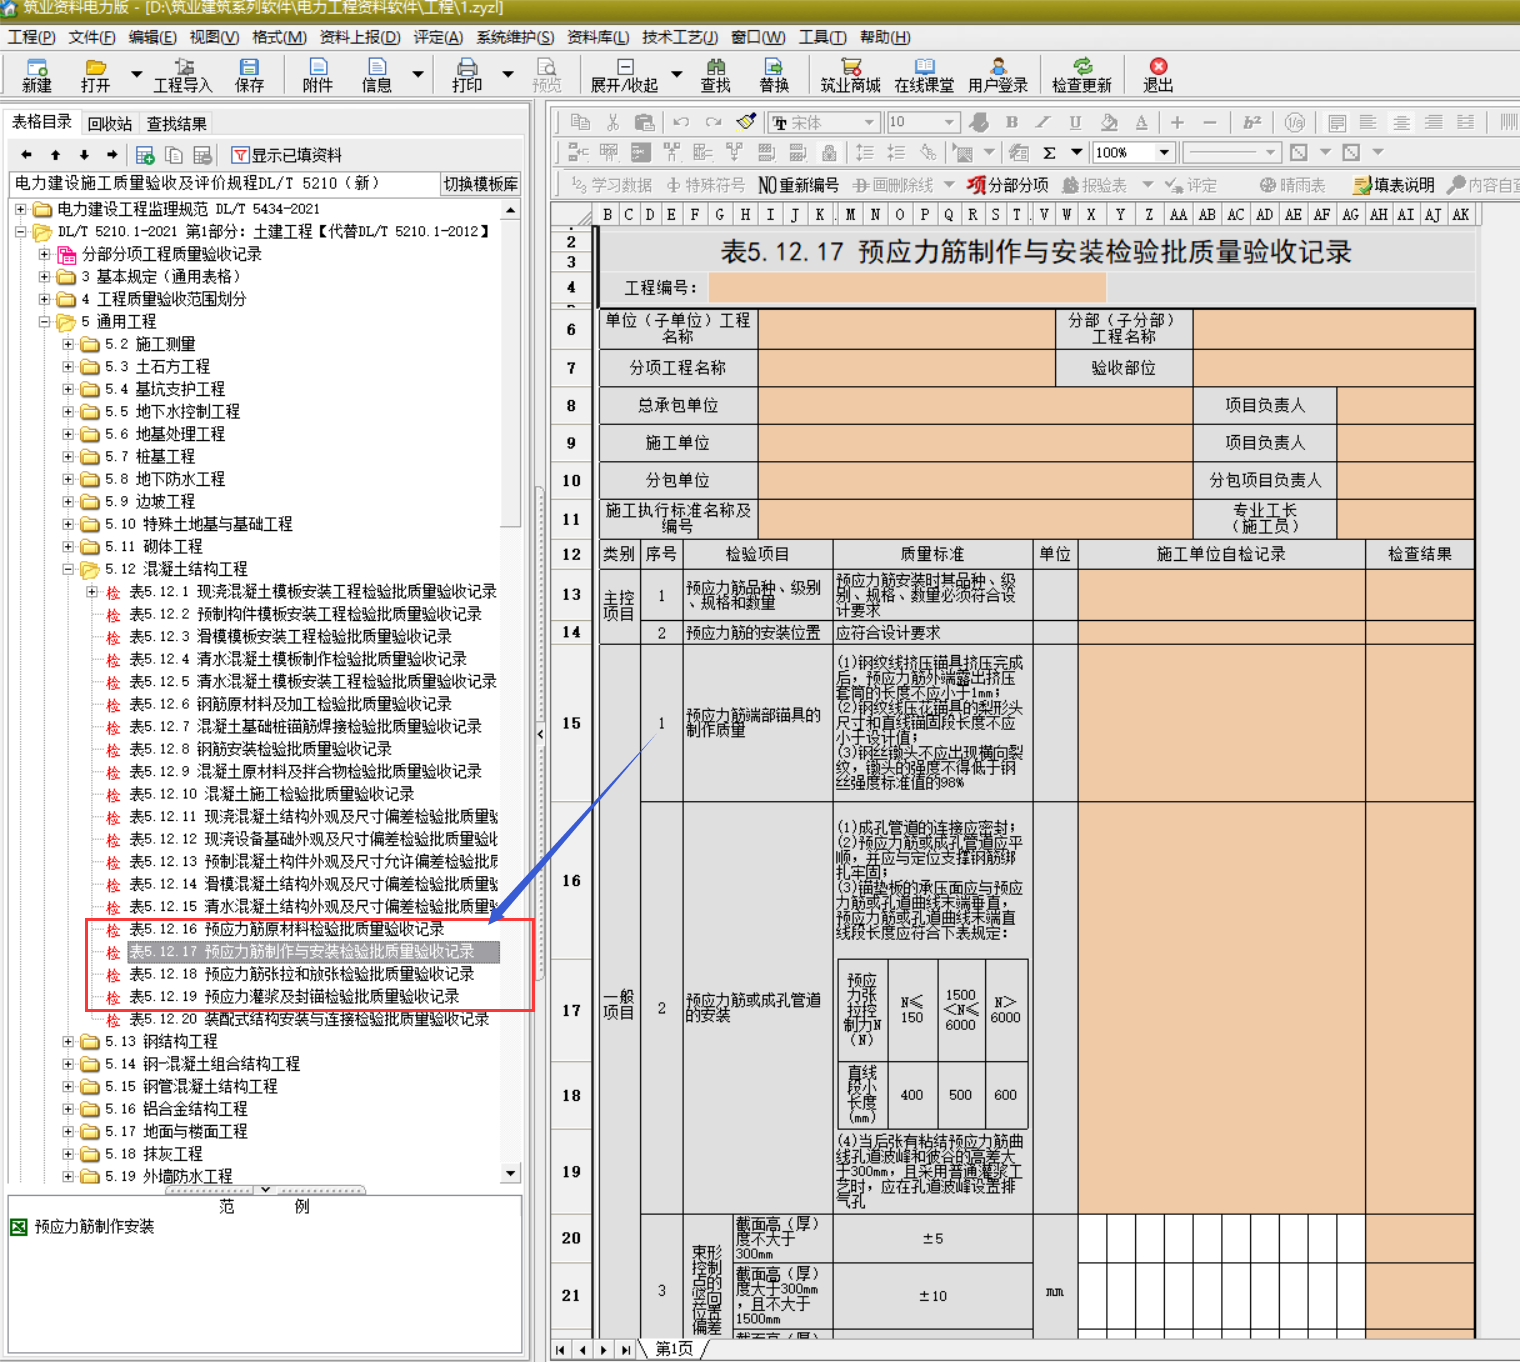The width and height of the screenshot is (1520, 1362).
Task: Select 表5.12.18 预应力筋张拉和放张 tree item
Action: pyautogui.click(x=302, y=974)
